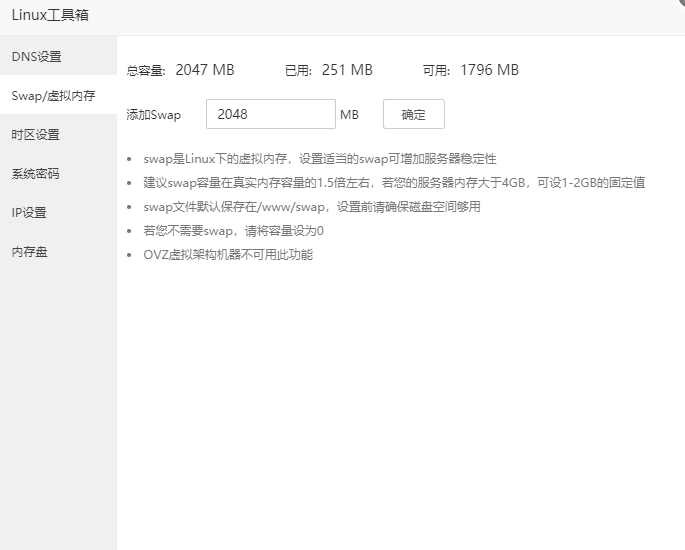The width and height of the screenshot is (685, 550).
Task: Open the DNS设置 tab
Action: [x=58, y=56]
